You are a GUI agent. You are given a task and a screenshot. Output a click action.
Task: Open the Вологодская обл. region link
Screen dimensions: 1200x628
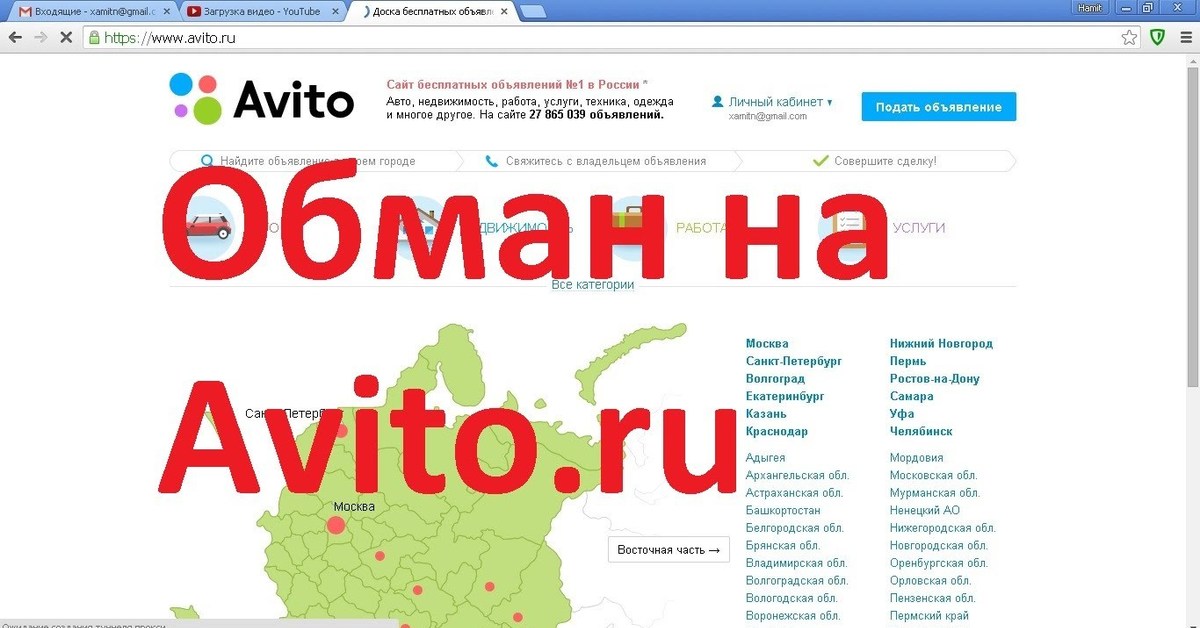(792, 598)
